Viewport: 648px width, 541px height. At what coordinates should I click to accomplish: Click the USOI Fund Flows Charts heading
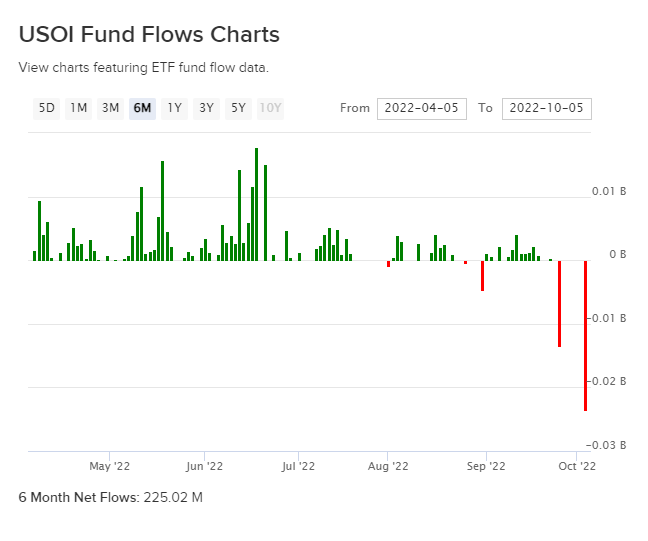click(x=149, y=34)
